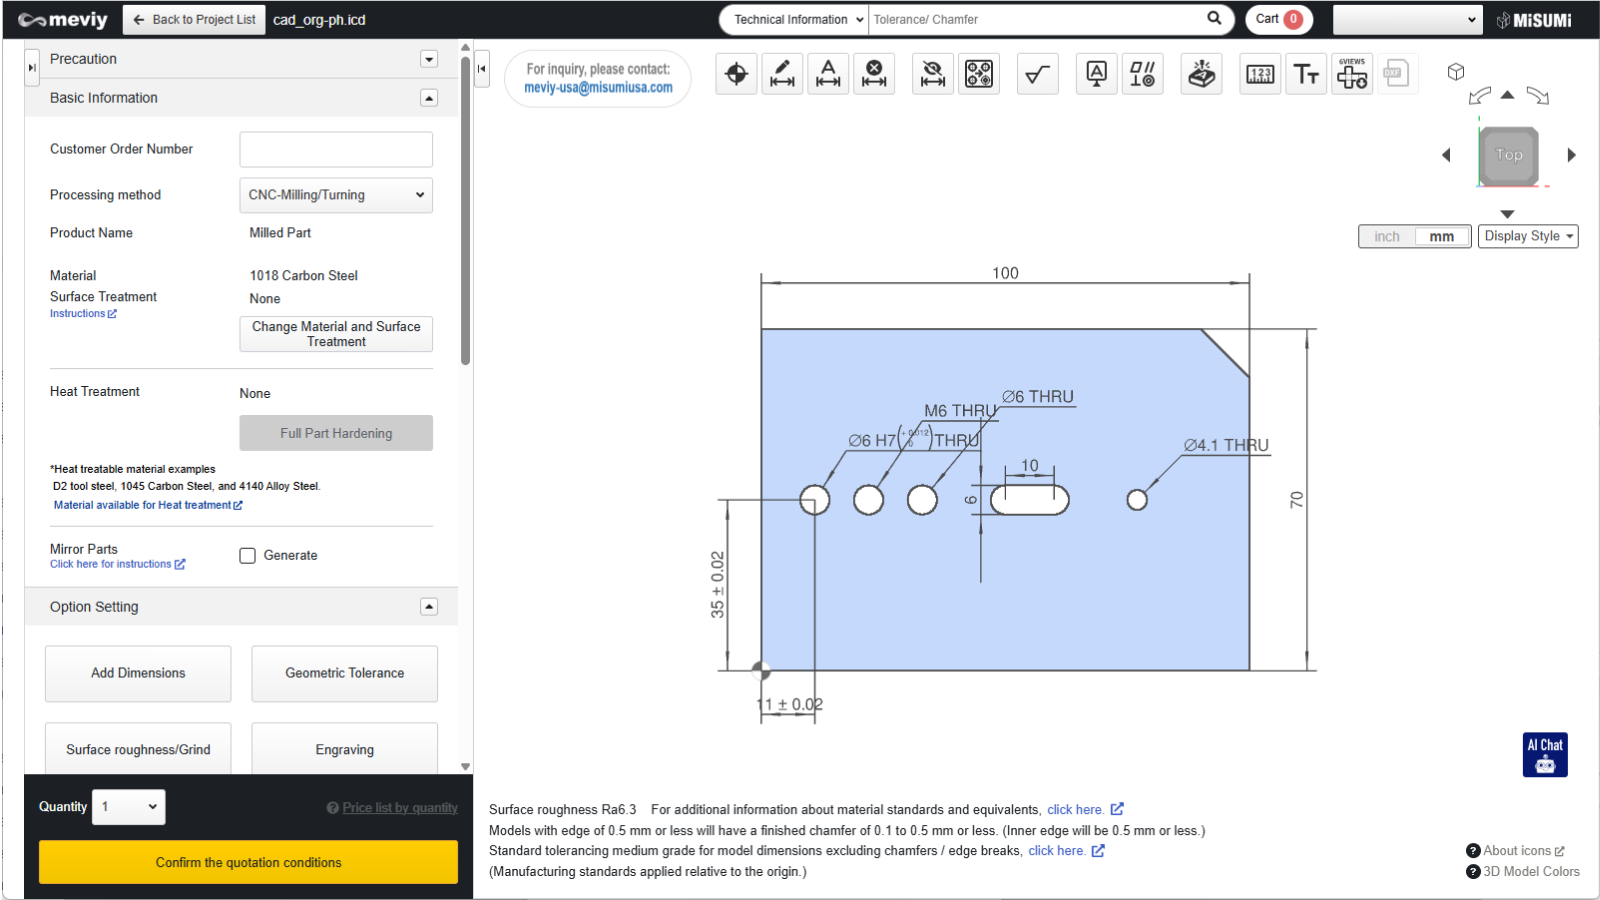Open the Processing method dropdown

[x=336, y=195]
